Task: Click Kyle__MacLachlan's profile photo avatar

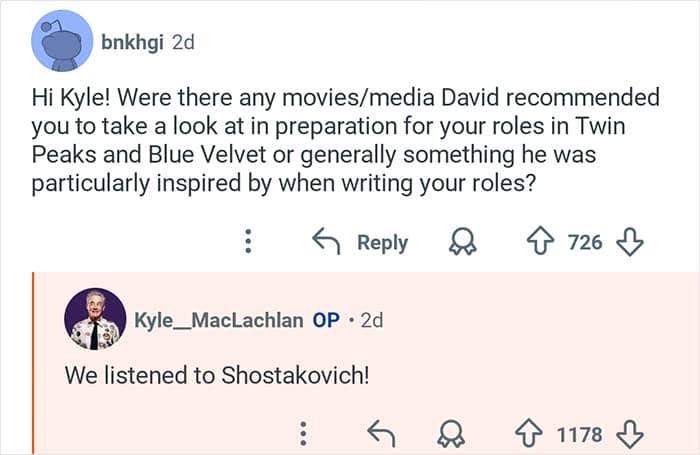Action: [94, 320]
